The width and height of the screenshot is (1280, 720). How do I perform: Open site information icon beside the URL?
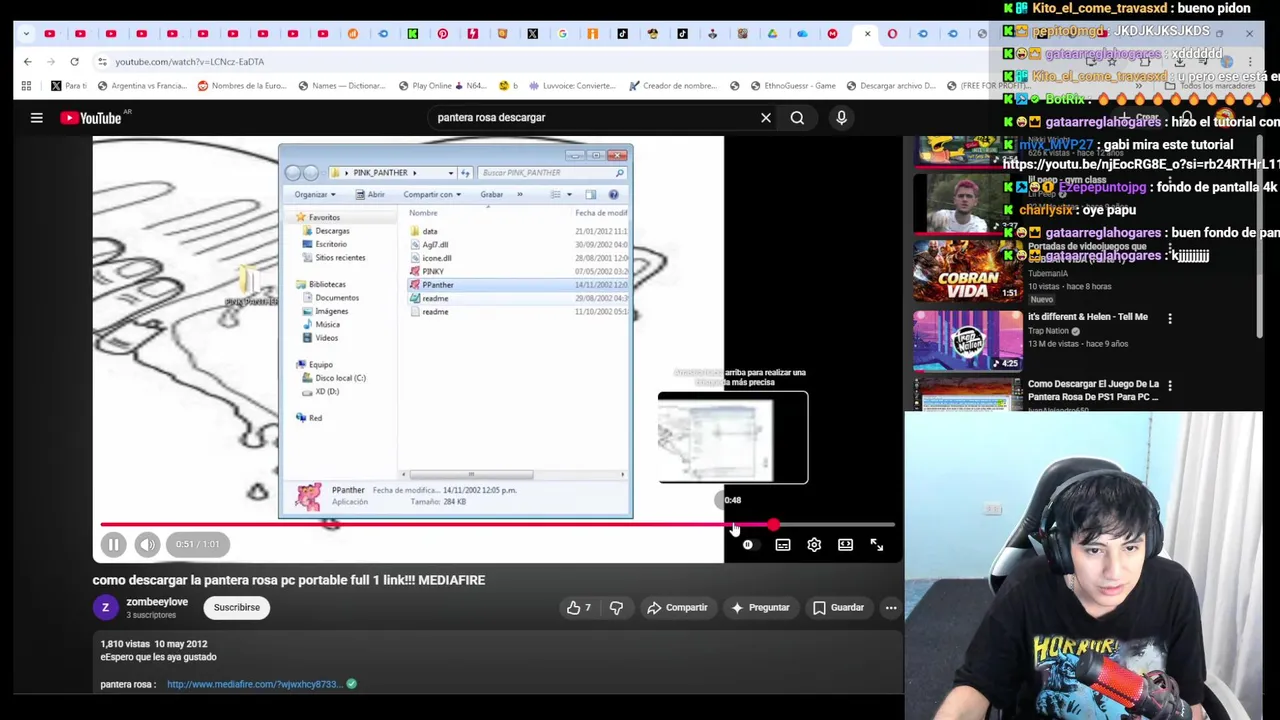102,62
